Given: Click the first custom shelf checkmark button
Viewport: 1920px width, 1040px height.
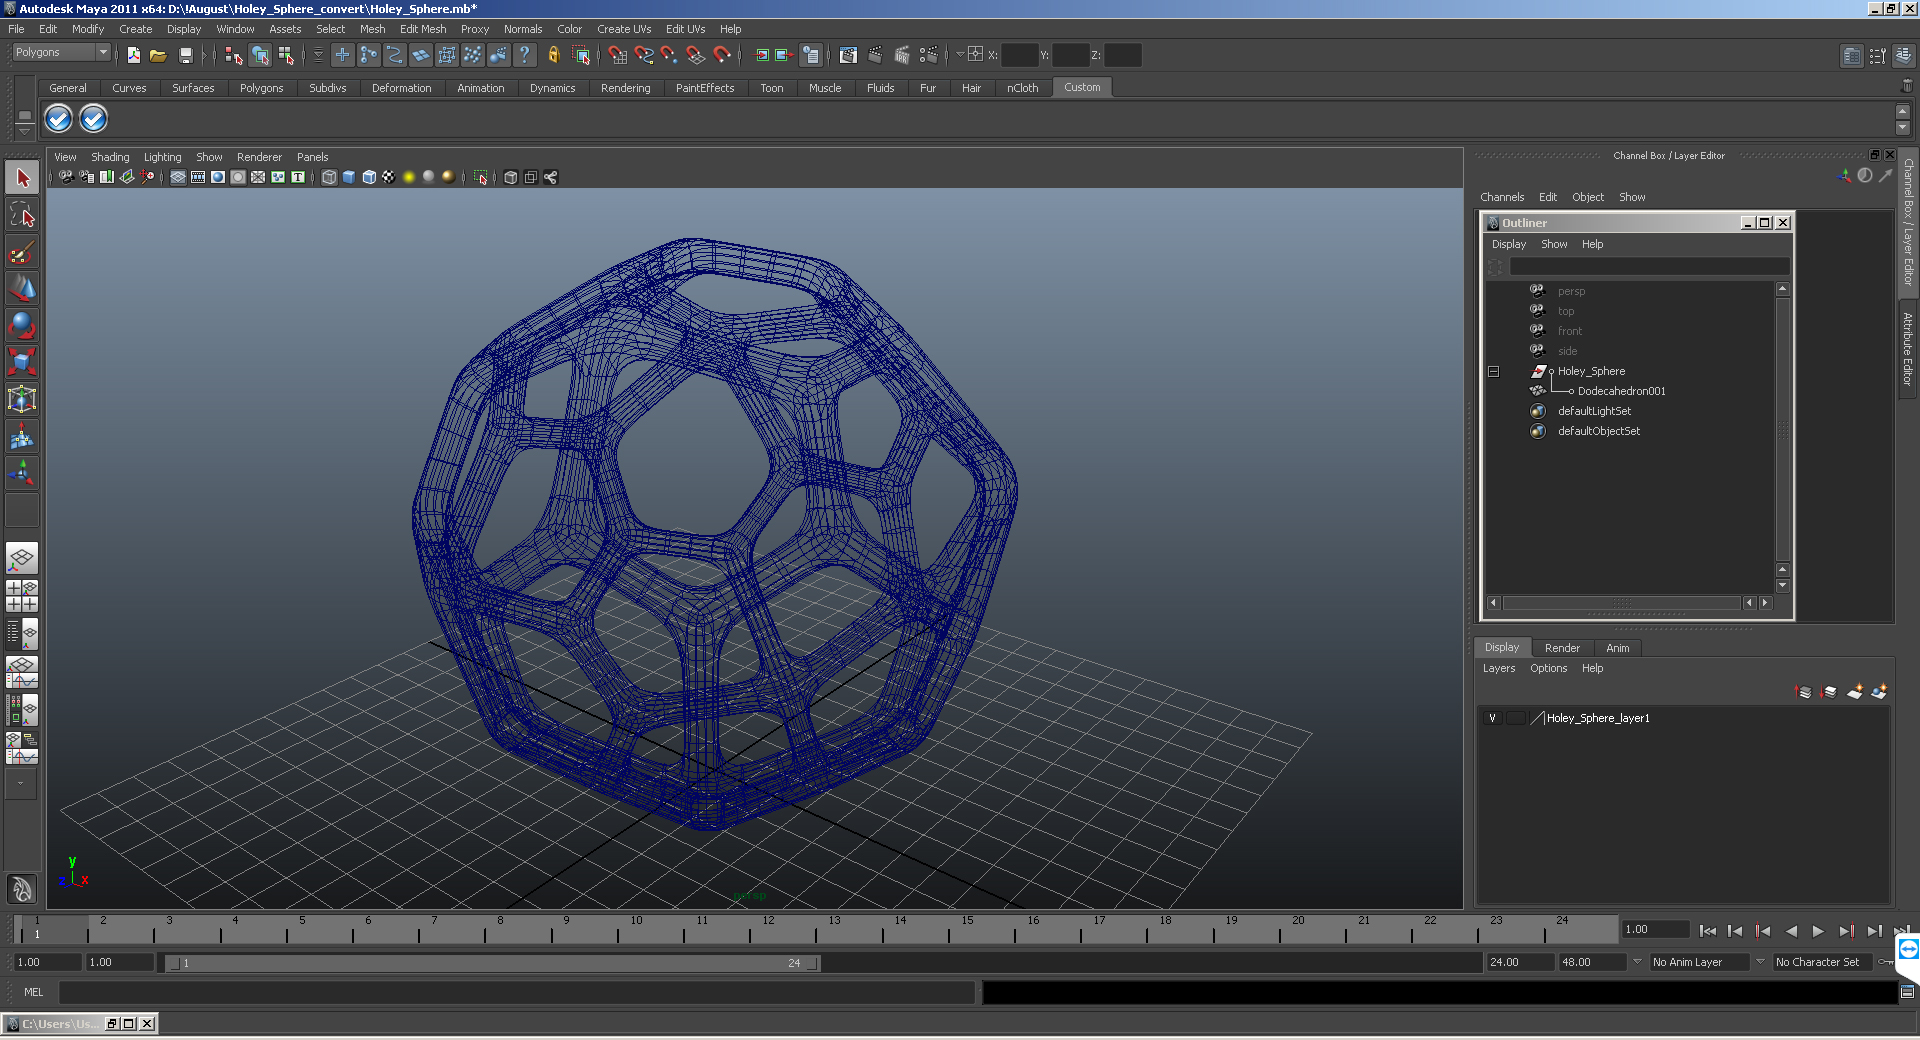Looking at the screenshot, I should (x=59, y=119).
